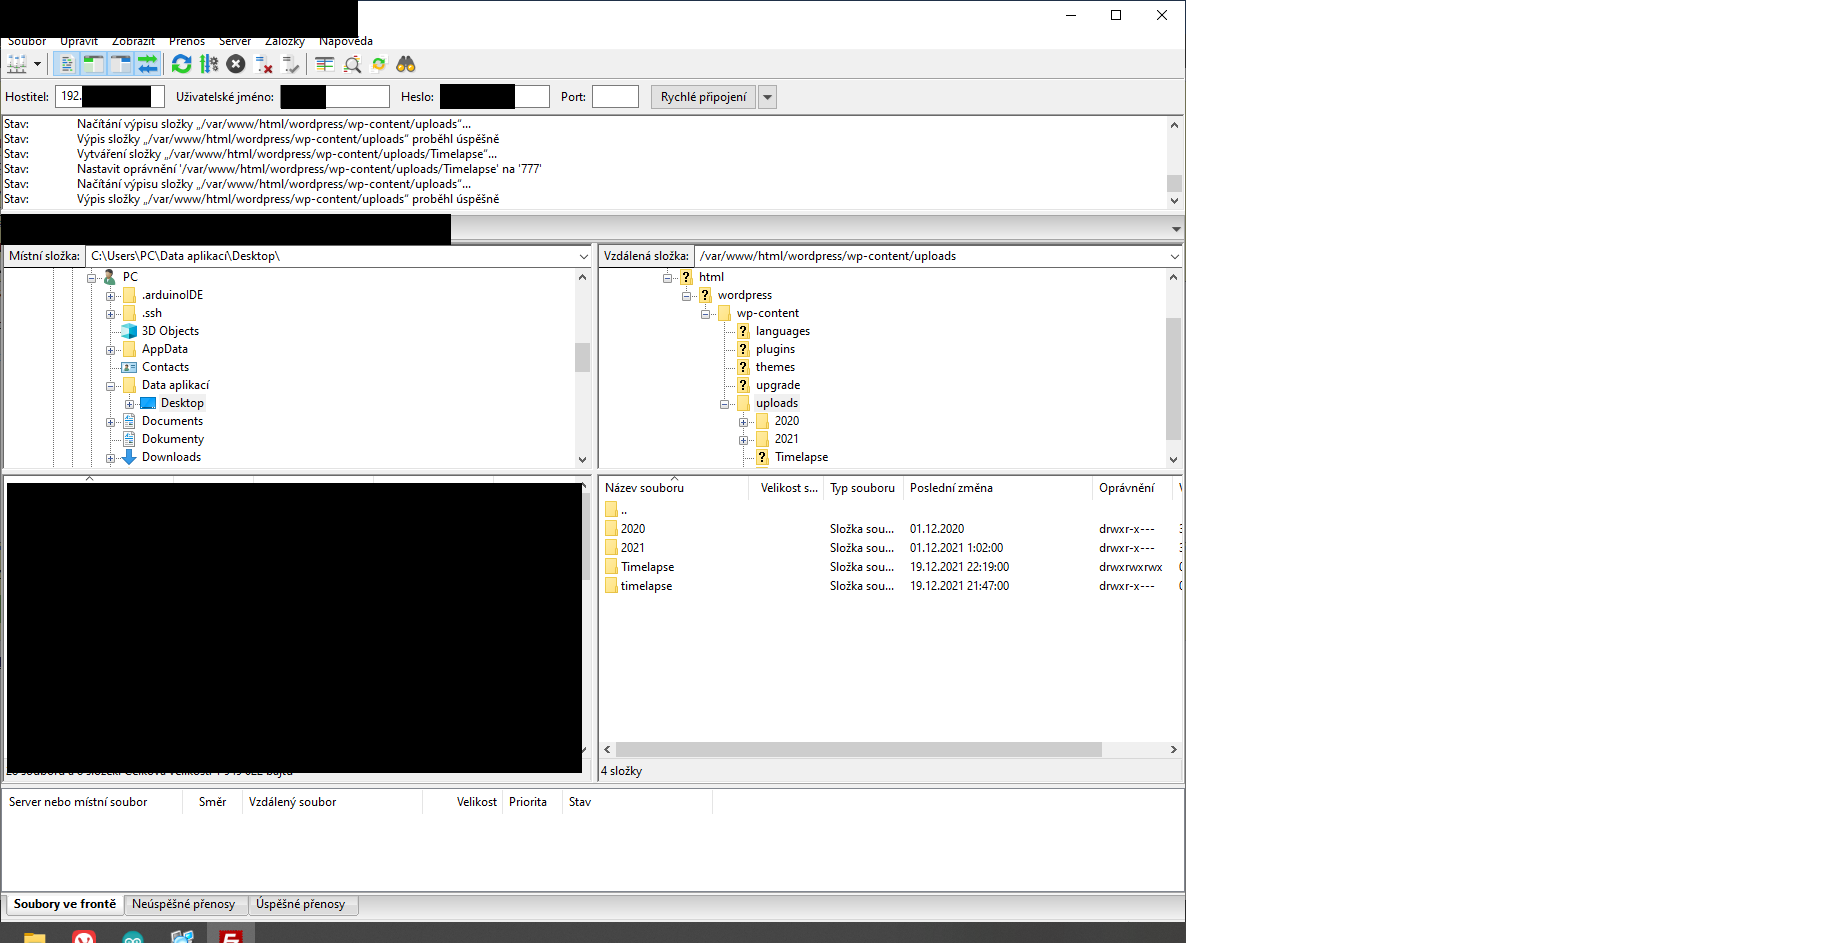Sort by the Poslední změna column
Viewport: 1831px width, 943px height.
[998, 488]
